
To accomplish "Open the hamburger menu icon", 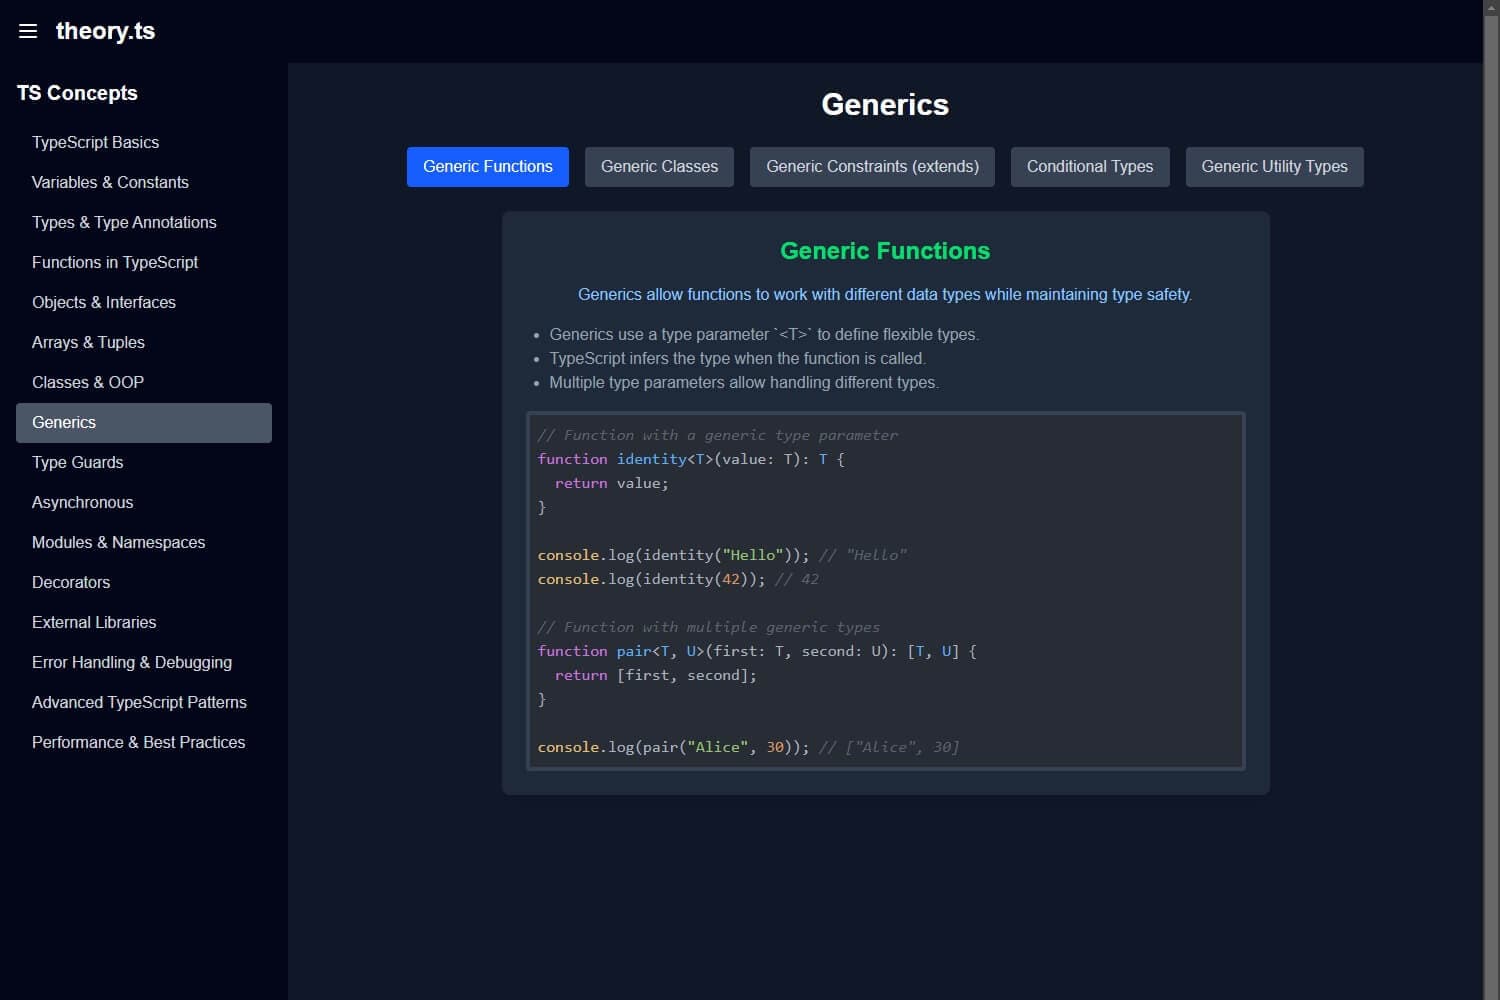I will tap(28, 31).
